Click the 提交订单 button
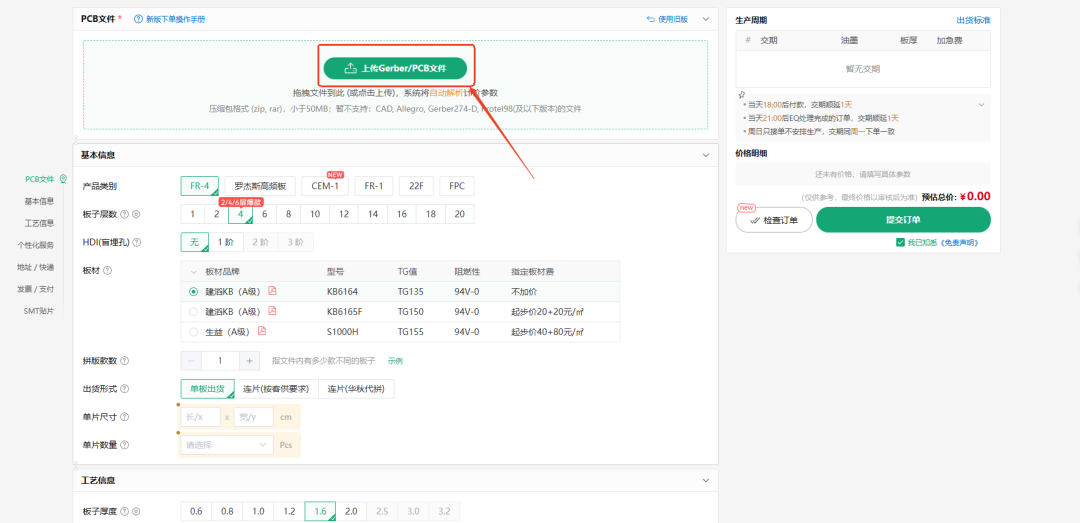 click(x=903, y=220)
